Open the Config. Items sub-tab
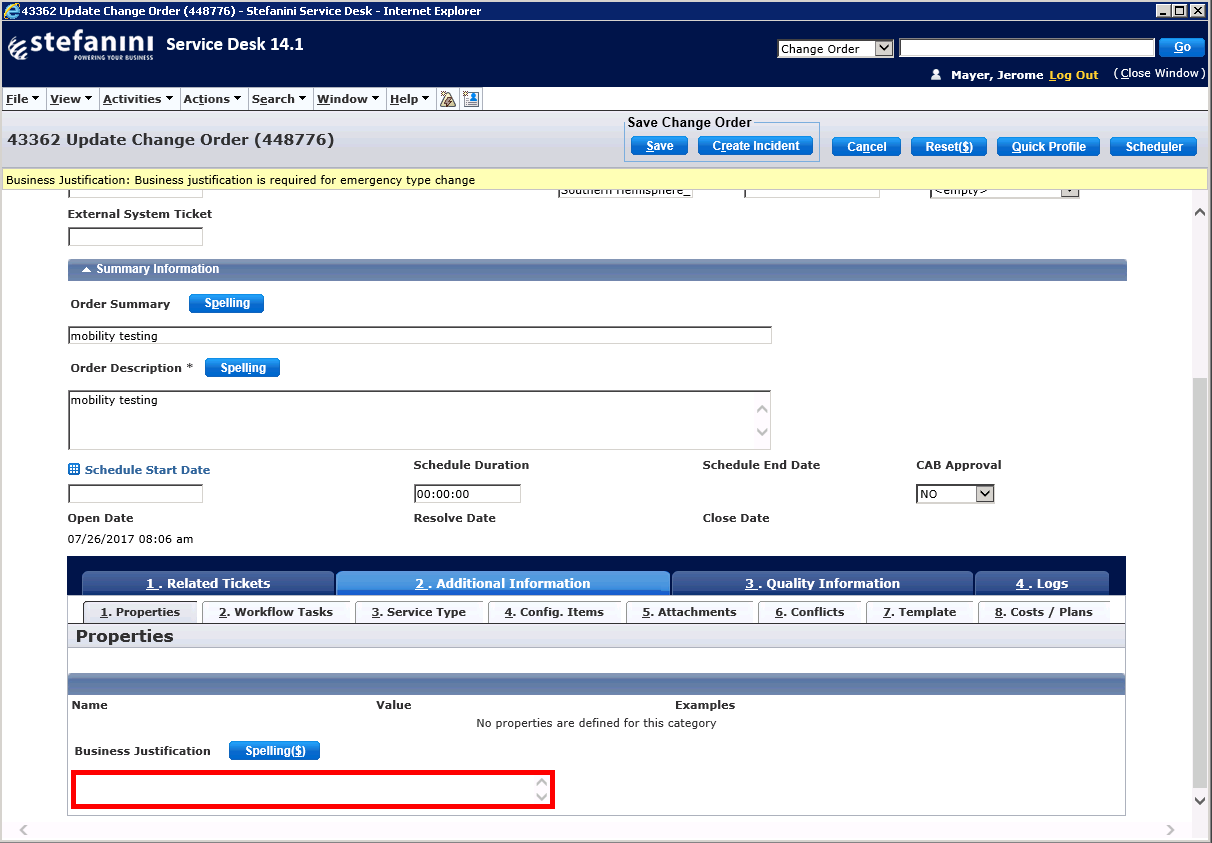The image size is (1212, 843). click(x=554, y=612)
